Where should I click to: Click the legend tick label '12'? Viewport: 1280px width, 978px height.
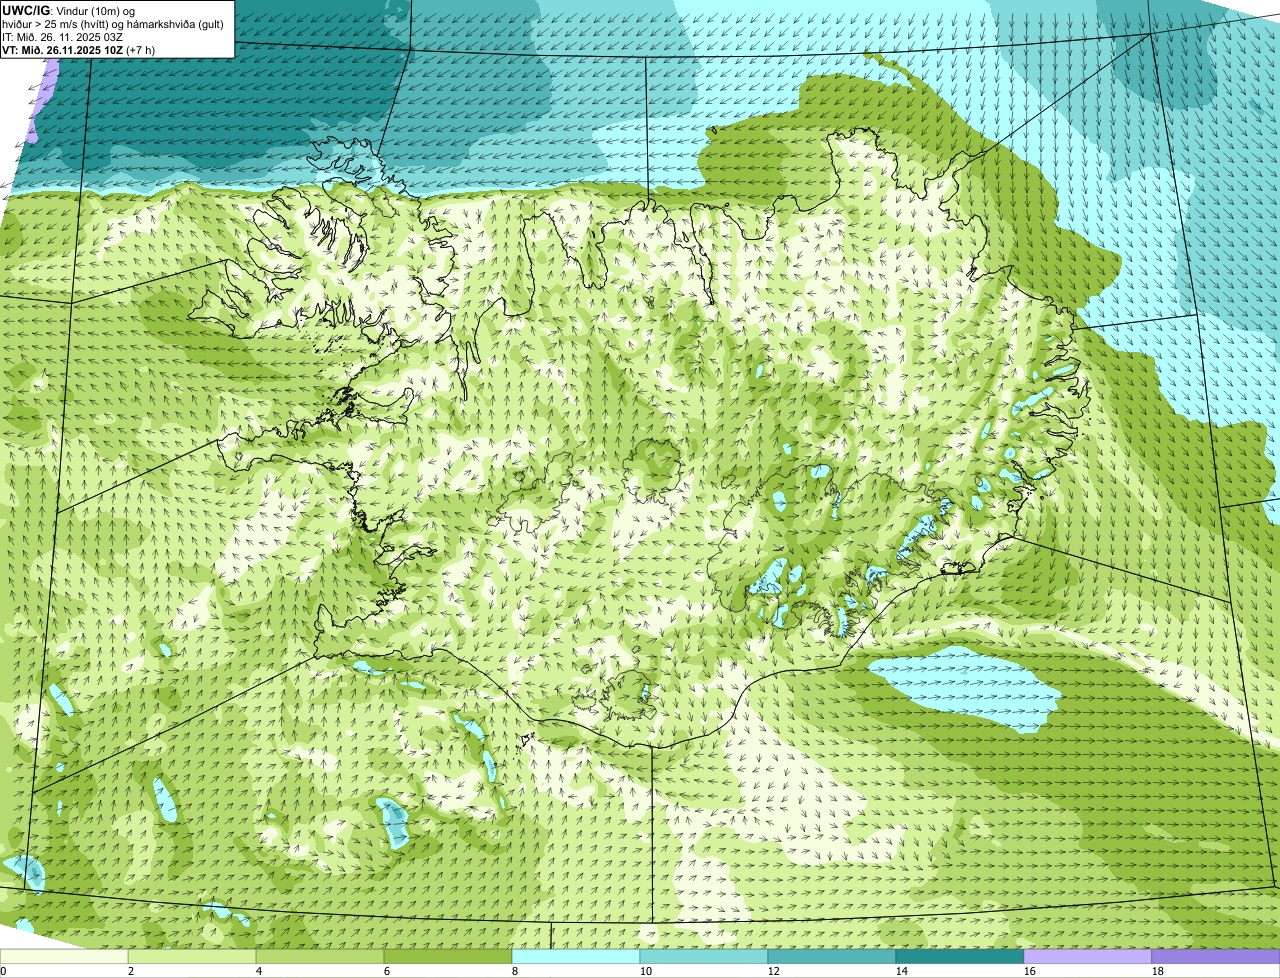(x=774, y=971)
